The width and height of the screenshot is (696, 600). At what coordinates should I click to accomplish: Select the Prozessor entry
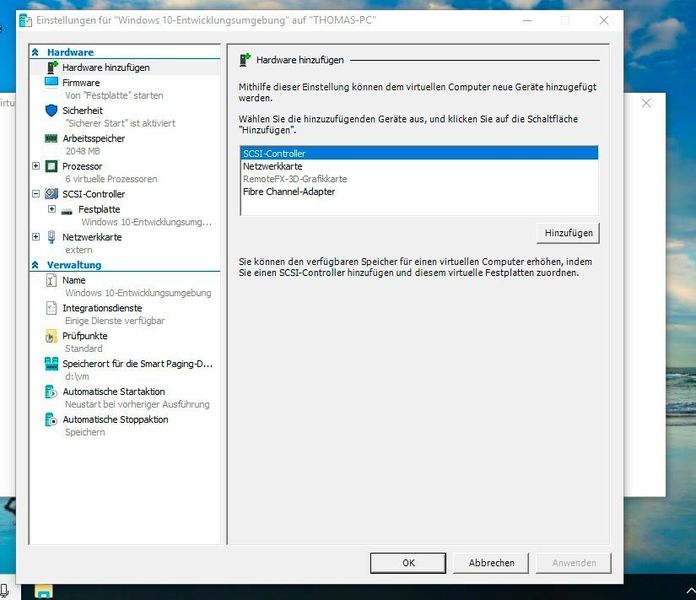pos(82,166)
